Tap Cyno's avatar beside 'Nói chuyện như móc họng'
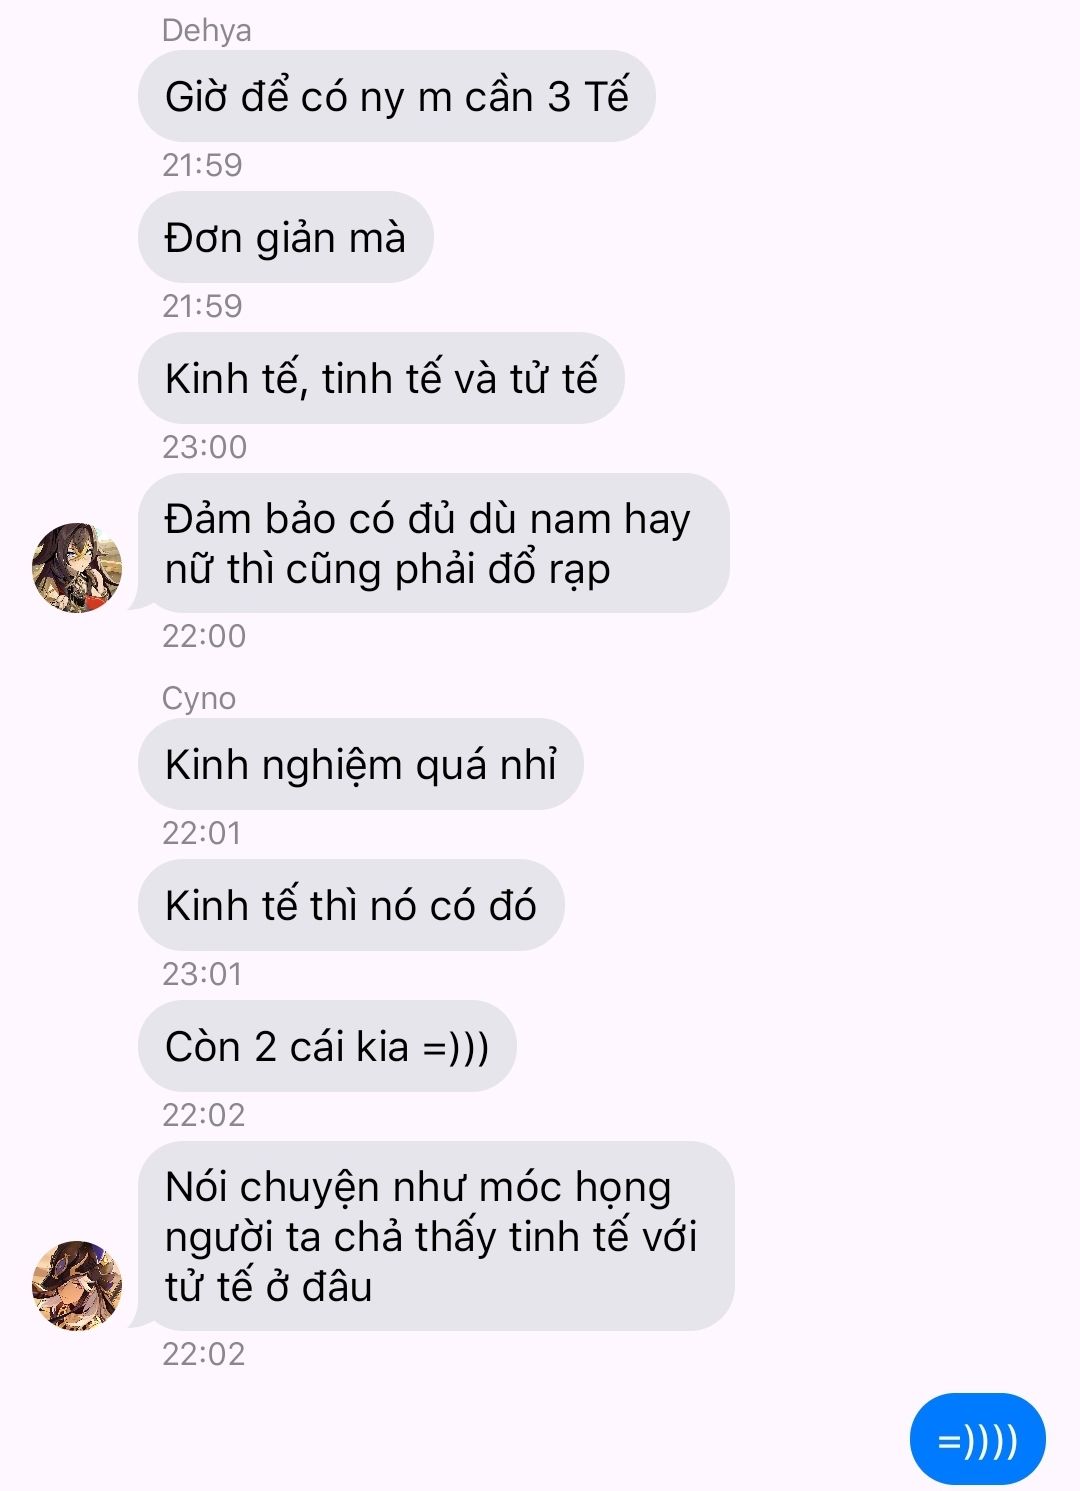This screenshot has width=1080, height=1491. 77,1285
